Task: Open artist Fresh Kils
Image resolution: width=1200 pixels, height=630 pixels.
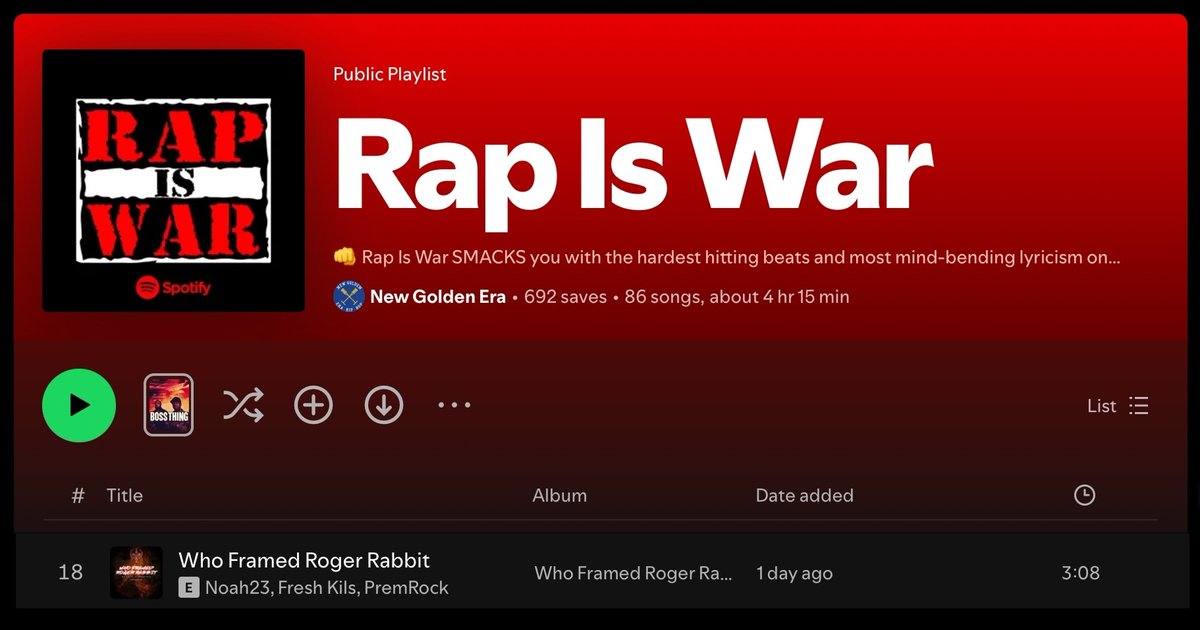Action: point(316,588)
